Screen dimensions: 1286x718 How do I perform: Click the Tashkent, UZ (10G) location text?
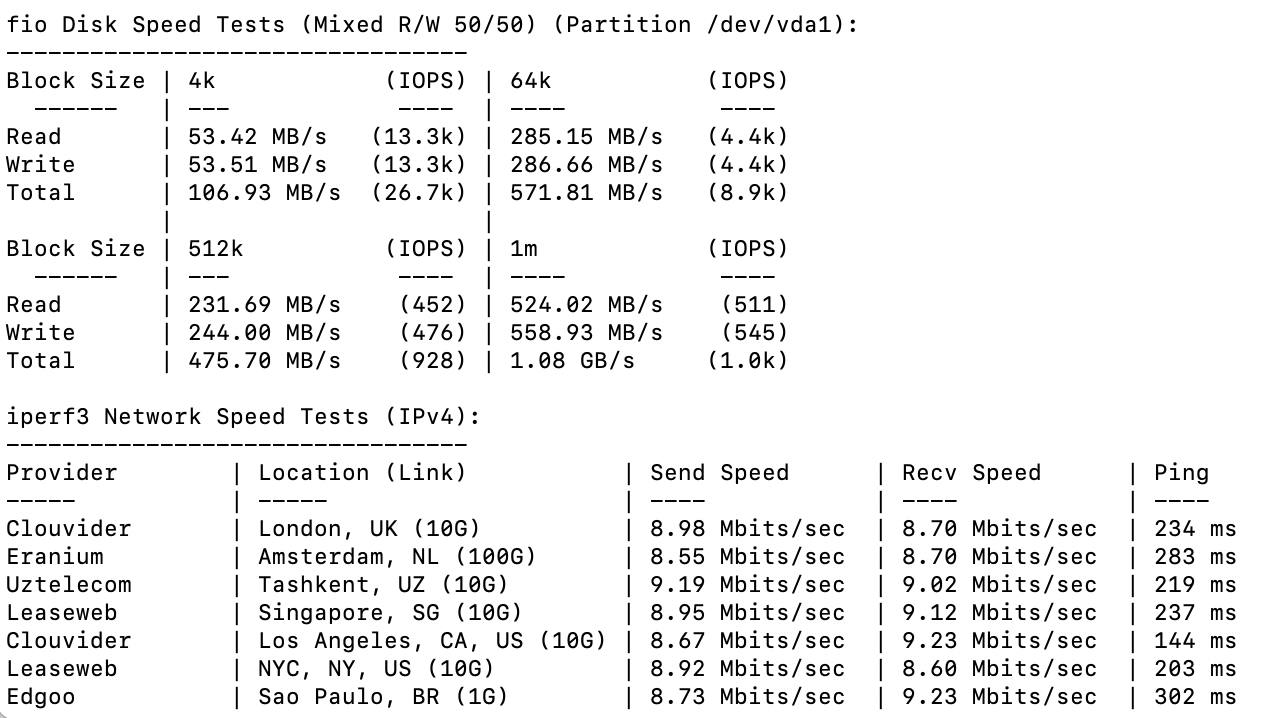(x=383, y=585)
